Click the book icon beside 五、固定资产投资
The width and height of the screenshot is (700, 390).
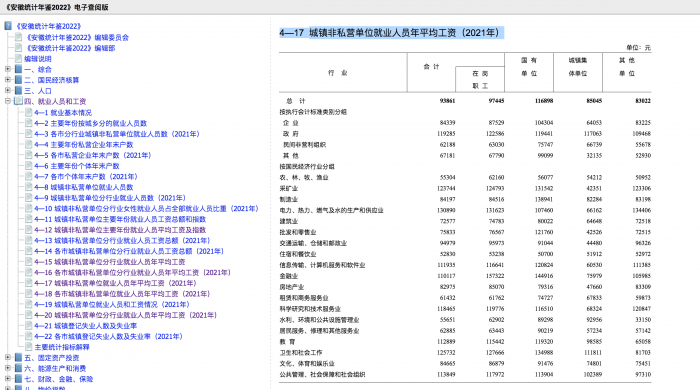pyautogui.click(x=18, y=357)
